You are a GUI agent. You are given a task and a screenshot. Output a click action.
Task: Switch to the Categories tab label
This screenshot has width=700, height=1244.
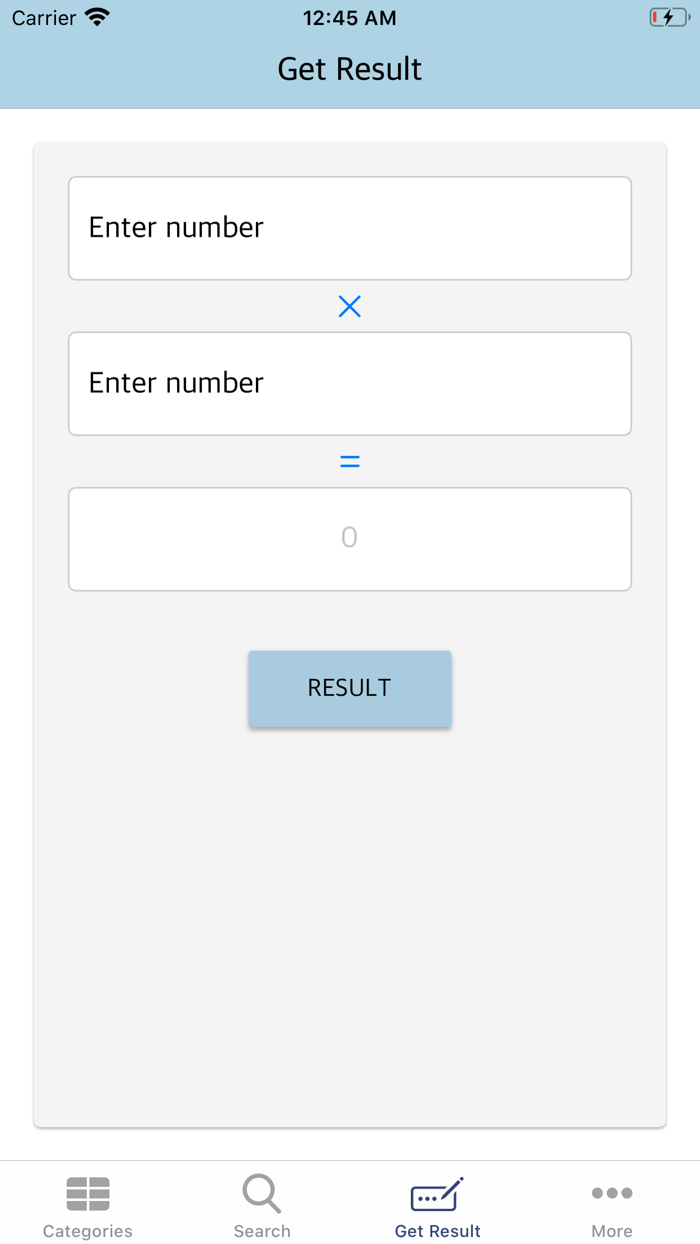(88, 1231)
